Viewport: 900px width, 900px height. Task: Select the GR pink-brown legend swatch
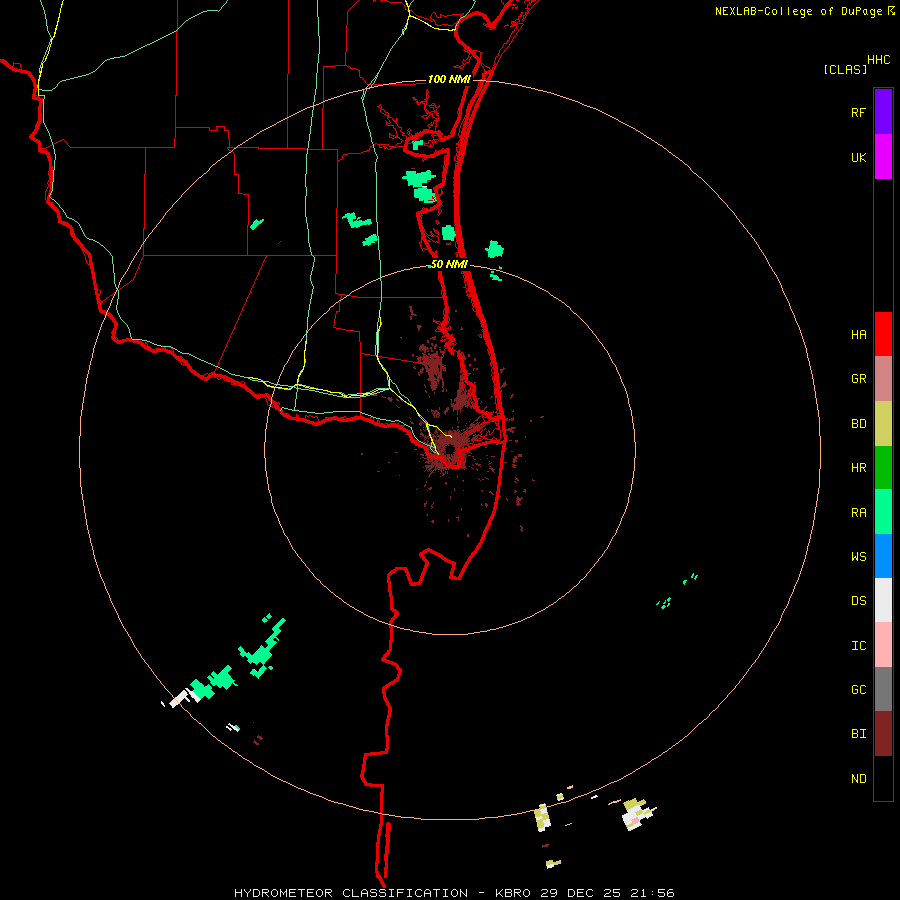[x=883, y=379]
